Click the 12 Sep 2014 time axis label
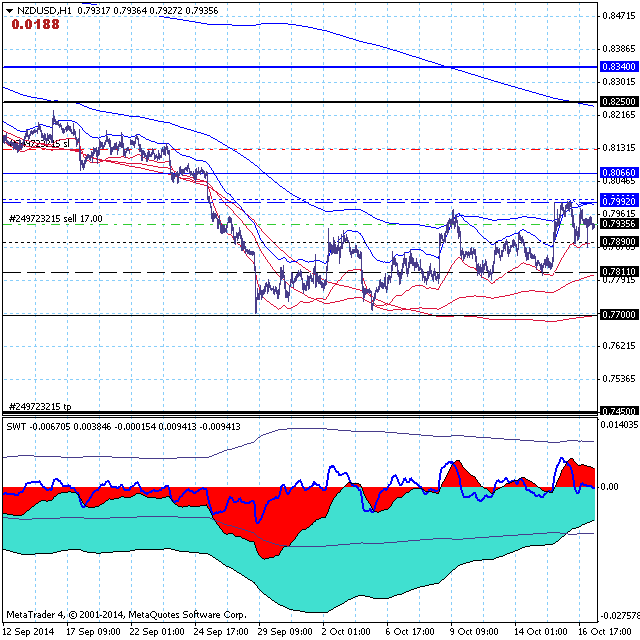Image resolution: width=640 pixels, height=640 pixels. coord(29,632)
